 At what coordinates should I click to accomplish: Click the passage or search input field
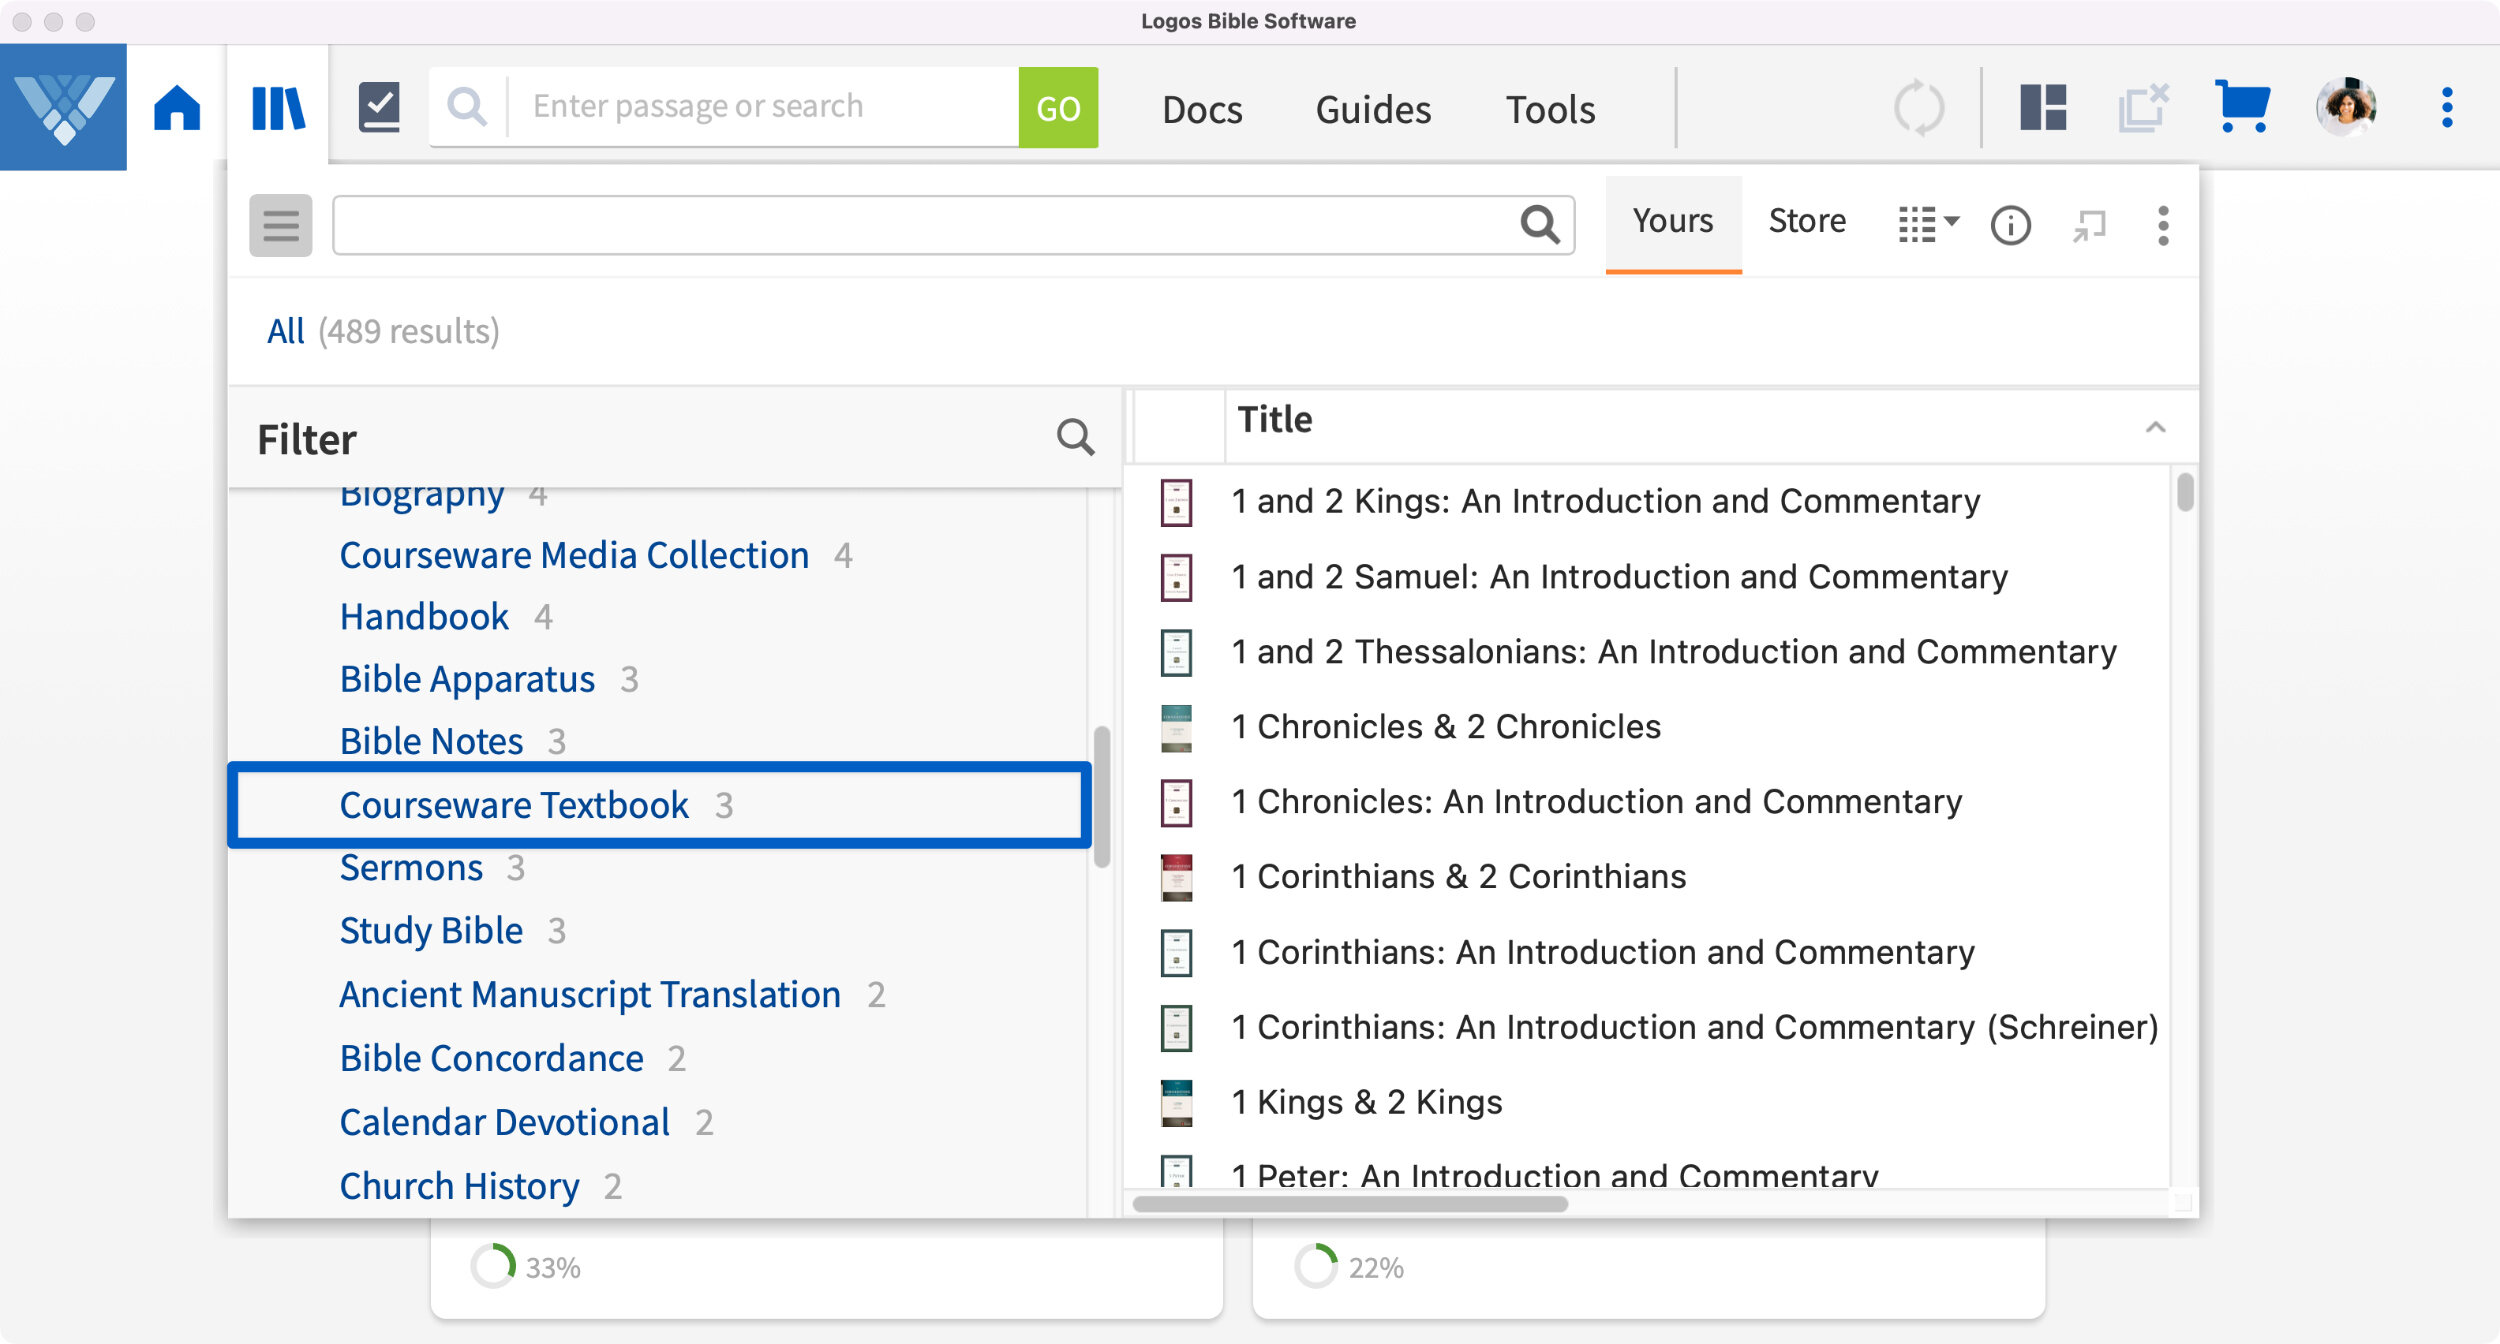coord(765,107)
